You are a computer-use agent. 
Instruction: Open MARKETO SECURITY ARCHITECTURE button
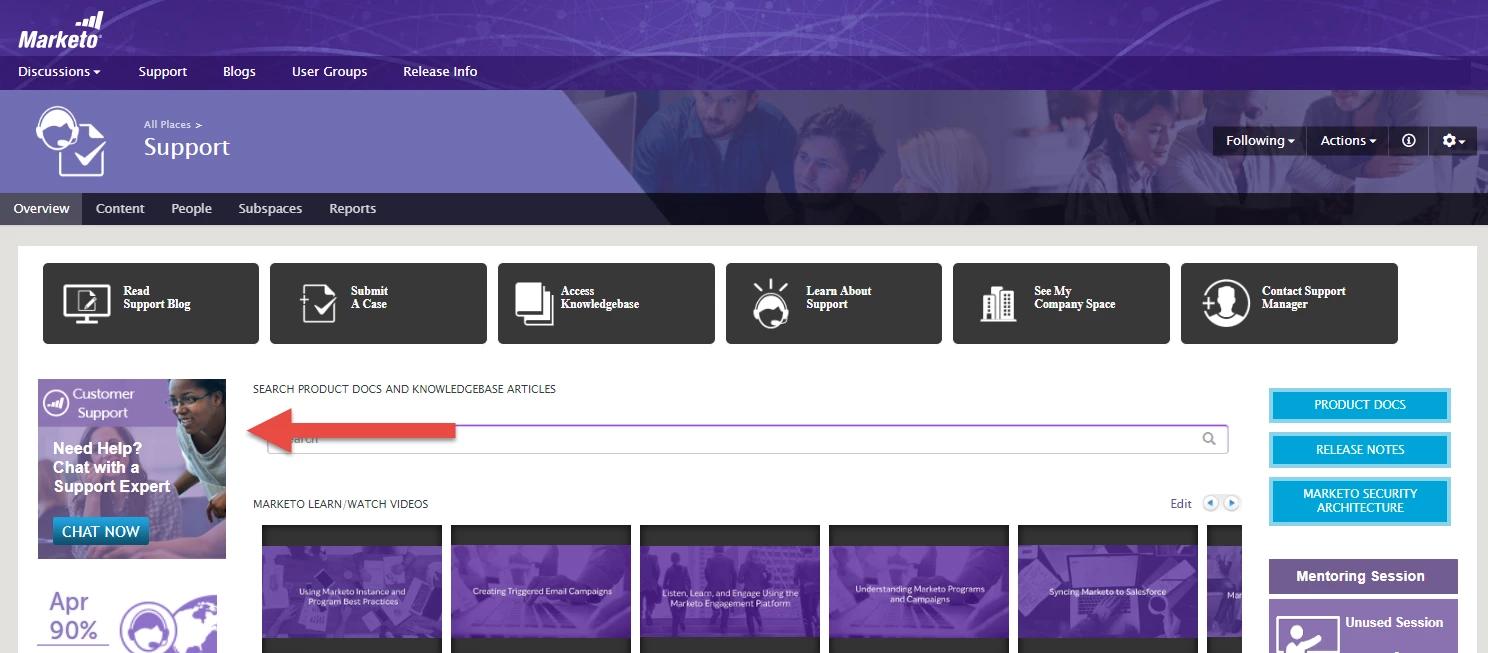tap(1360, 501)
